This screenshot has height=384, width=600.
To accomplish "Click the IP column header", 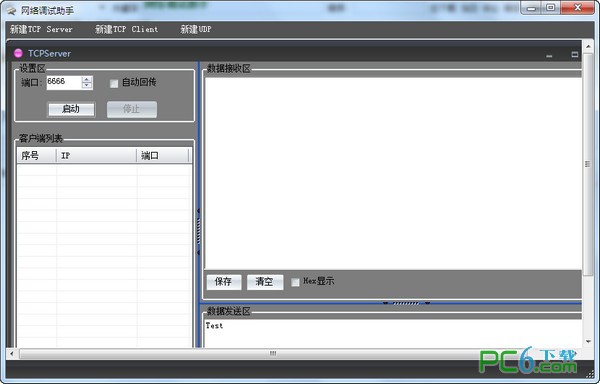I will coord(96,156).
